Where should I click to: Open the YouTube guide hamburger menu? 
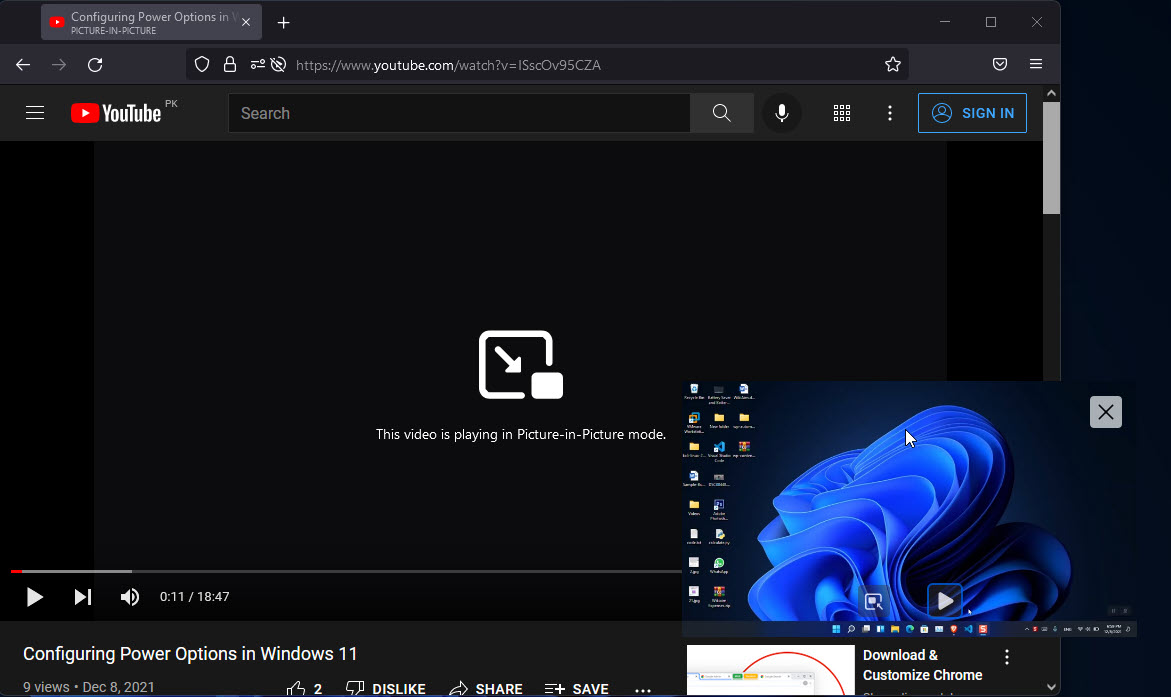click(x=35, y=113)
